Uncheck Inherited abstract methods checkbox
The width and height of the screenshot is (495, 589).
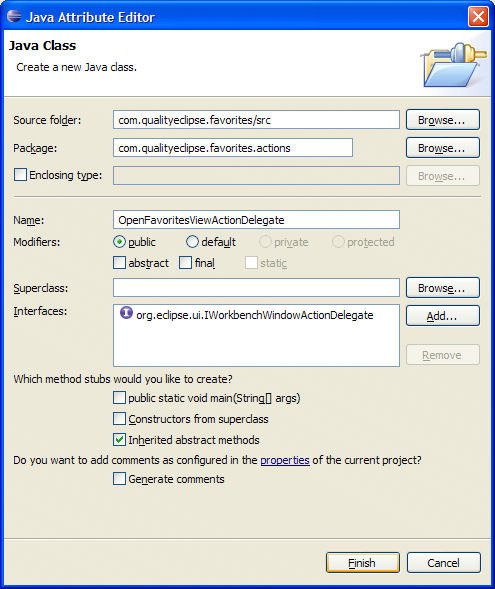click(x=119, y=439)
